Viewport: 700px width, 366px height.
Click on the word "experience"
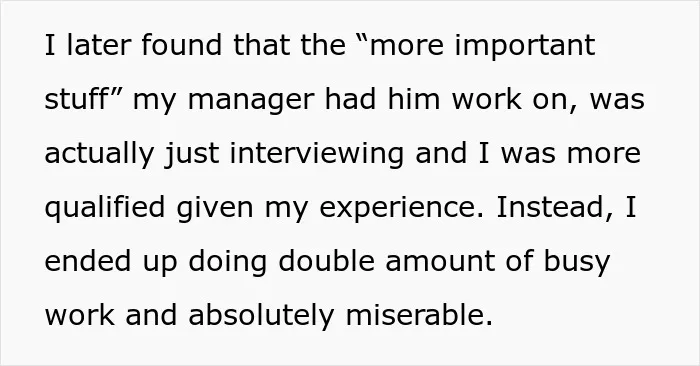(x=398, y=209)
